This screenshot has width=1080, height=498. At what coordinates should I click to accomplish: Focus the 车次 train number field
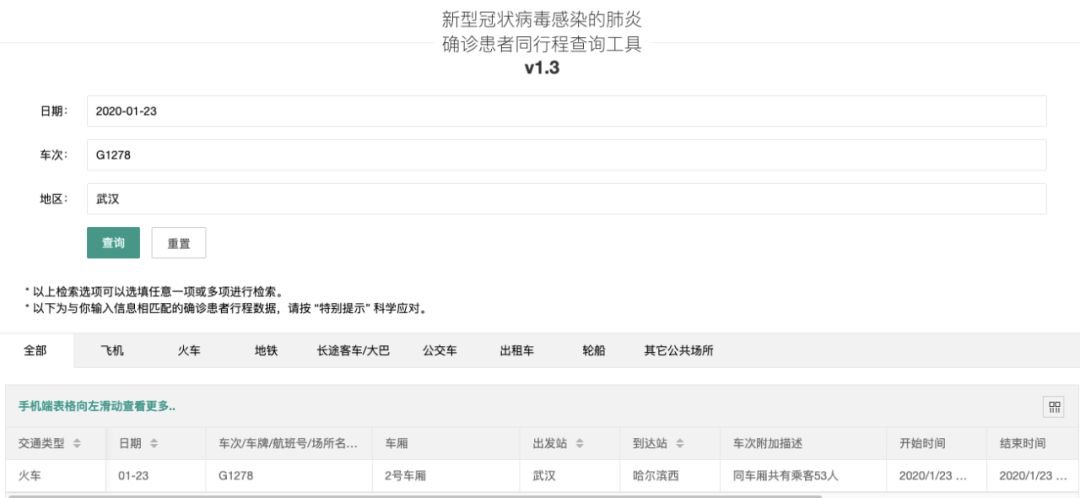pyautogui.click(x=566, y=155)
